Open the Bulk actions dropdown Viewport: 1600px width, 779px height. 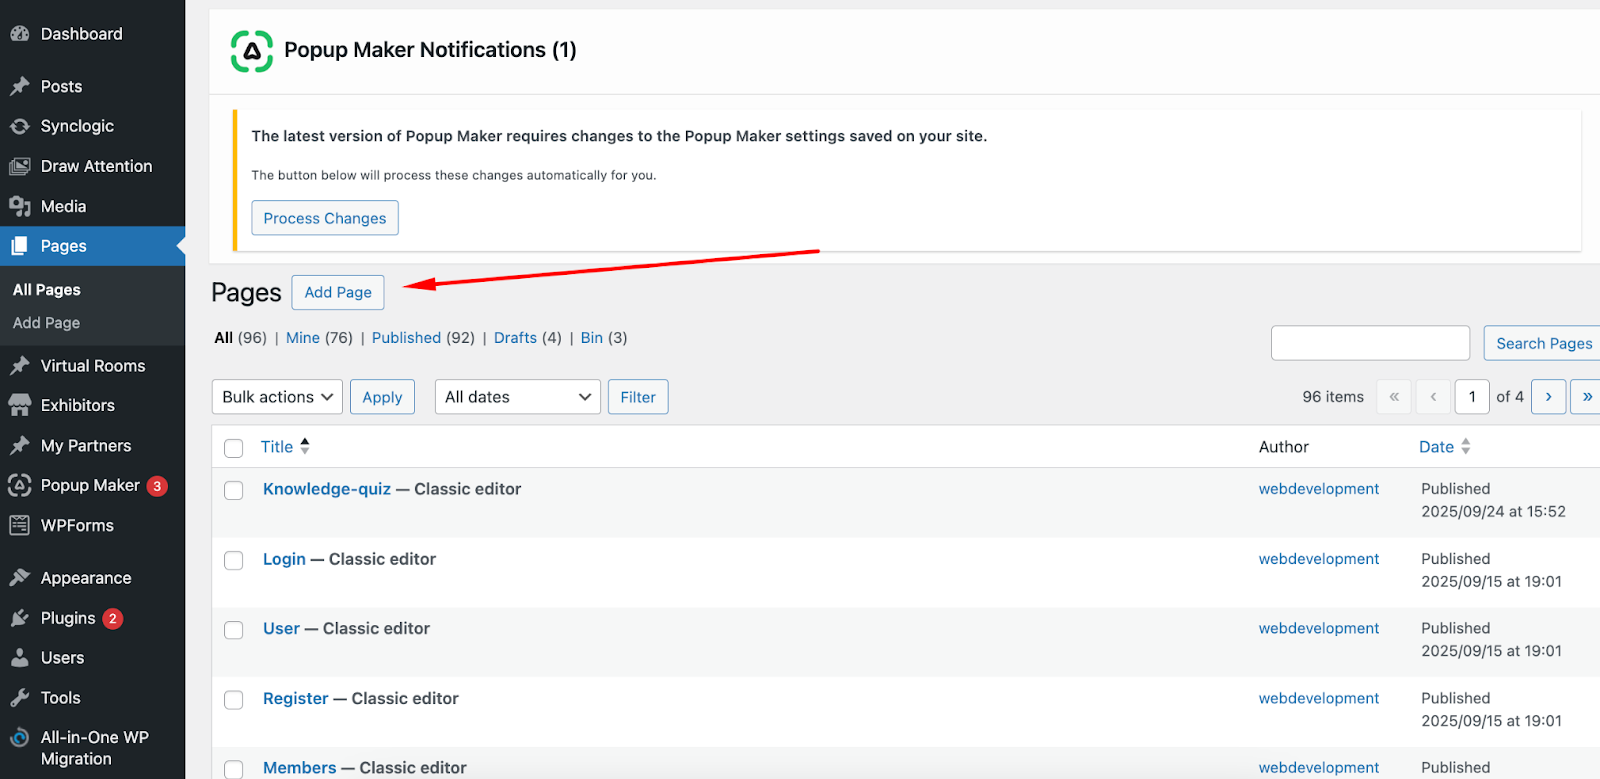tap(277, 397)
